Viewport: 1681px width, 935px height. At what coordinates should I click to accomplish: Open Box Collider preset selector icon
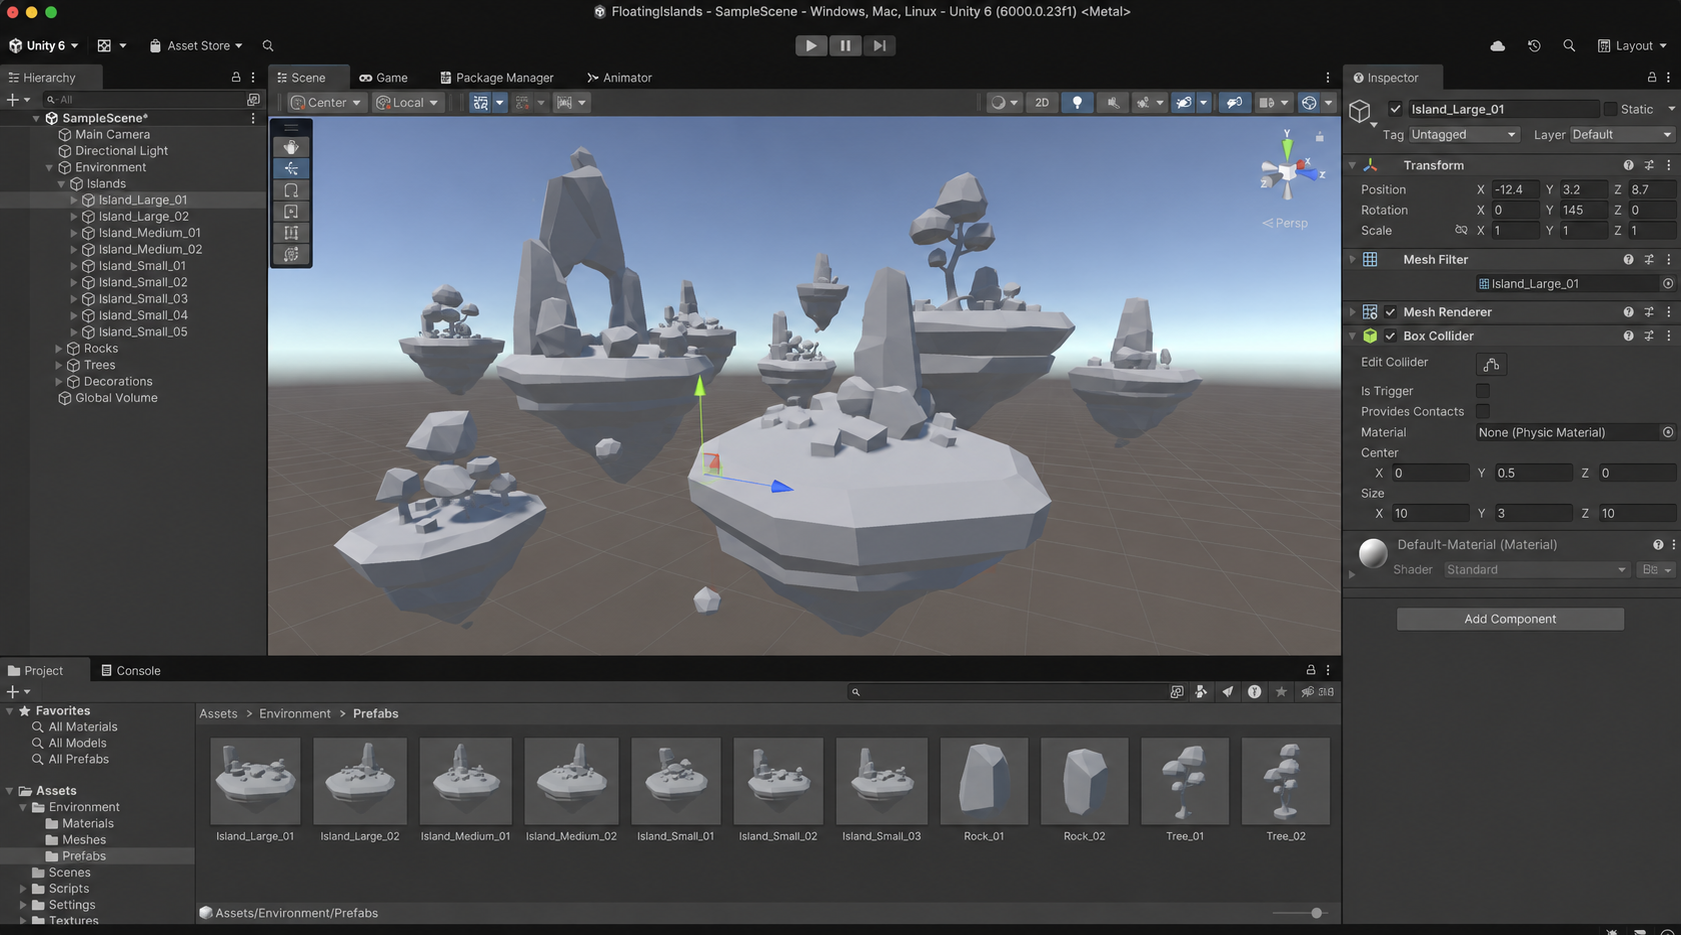pos(1649,336)
